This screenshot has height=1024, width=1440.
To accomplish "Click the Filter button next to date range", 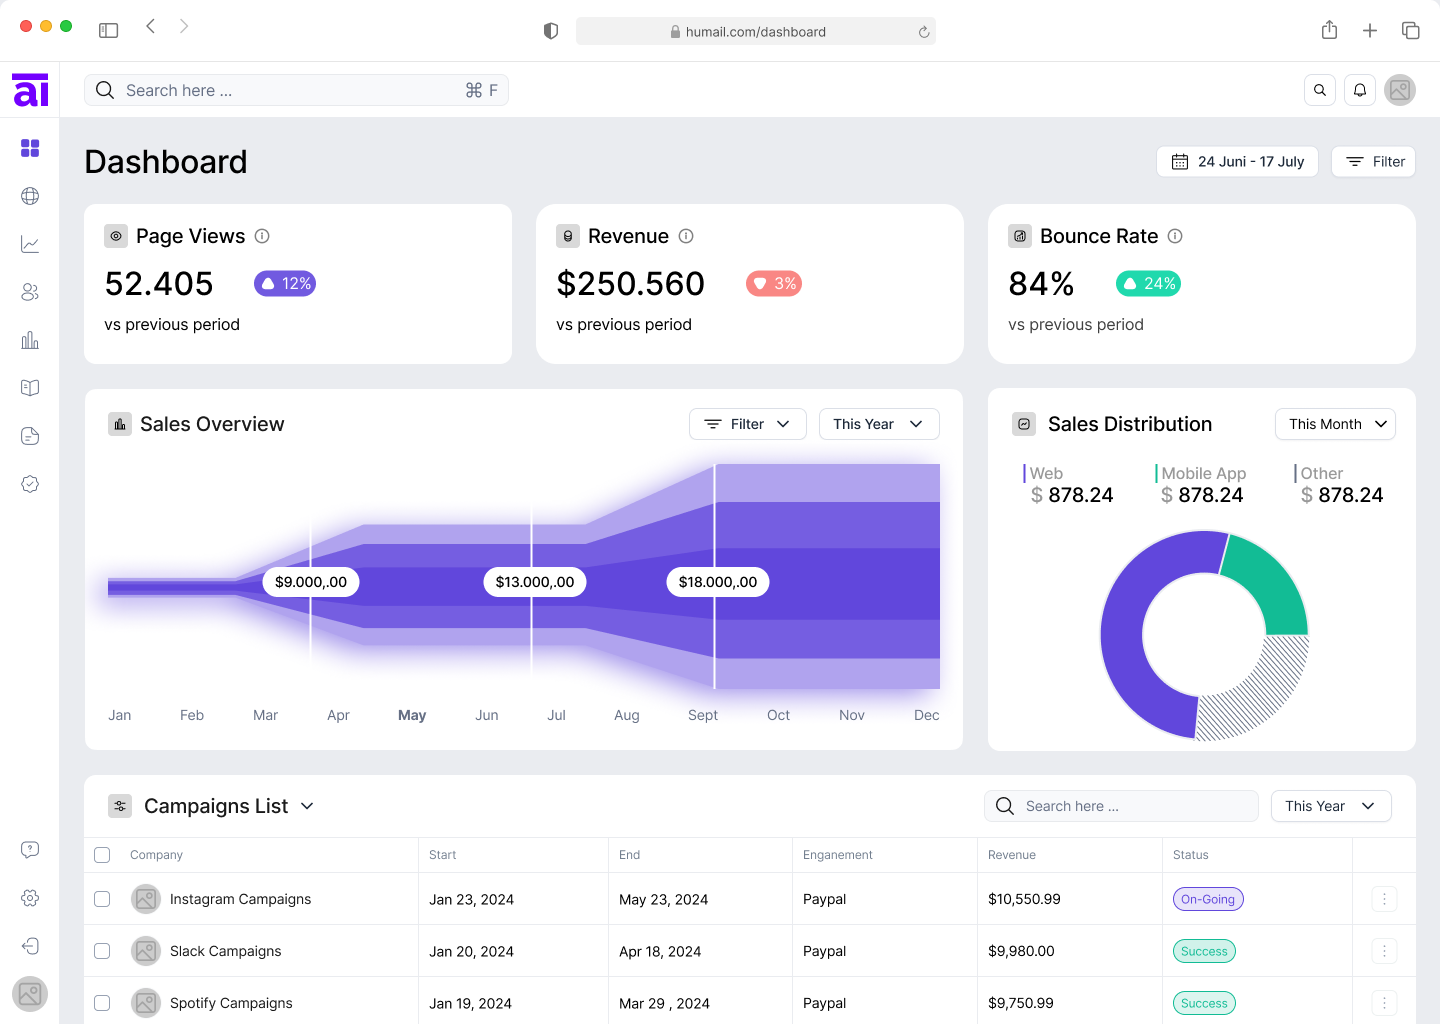I will coord(1373,162).
